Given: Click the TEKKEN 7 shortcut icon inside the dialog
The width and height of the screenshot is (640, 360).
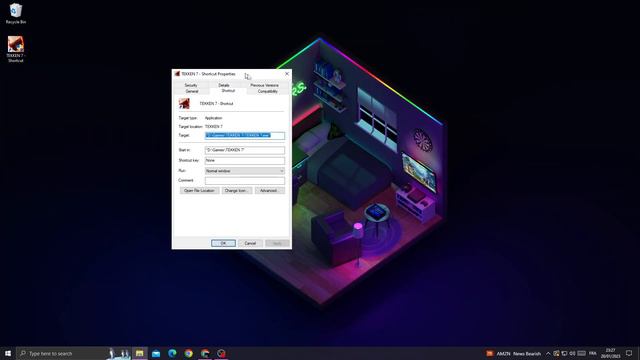Looking at the screenshot, I should 184,103.
